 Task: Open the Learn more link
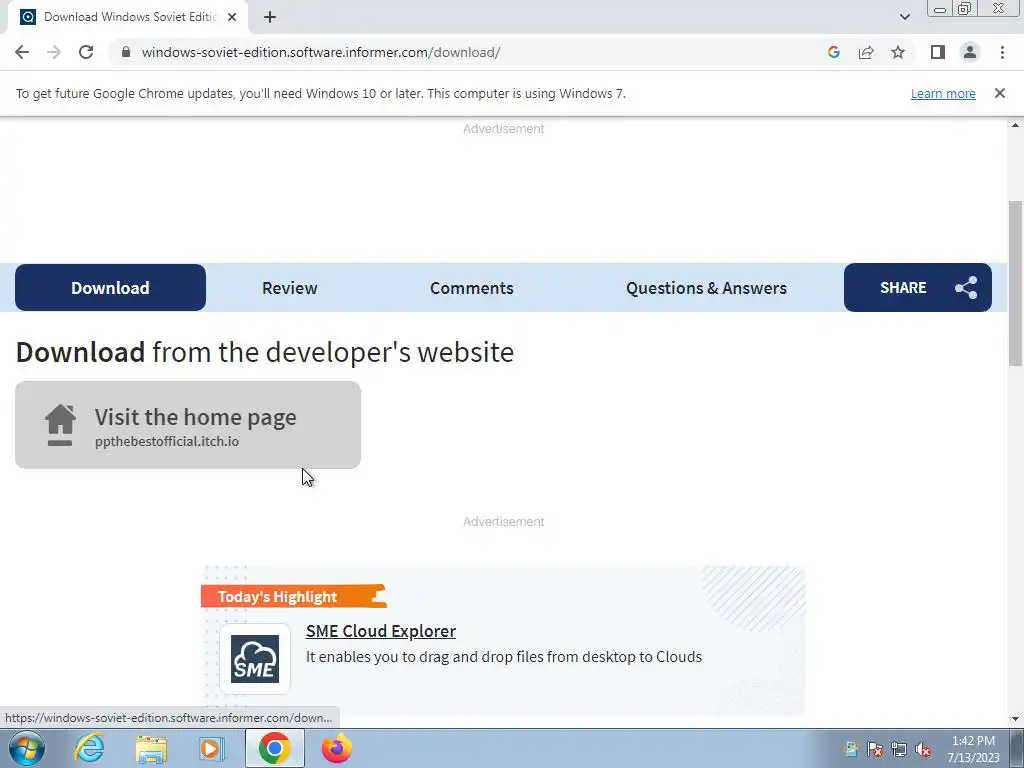pos(943,93)
